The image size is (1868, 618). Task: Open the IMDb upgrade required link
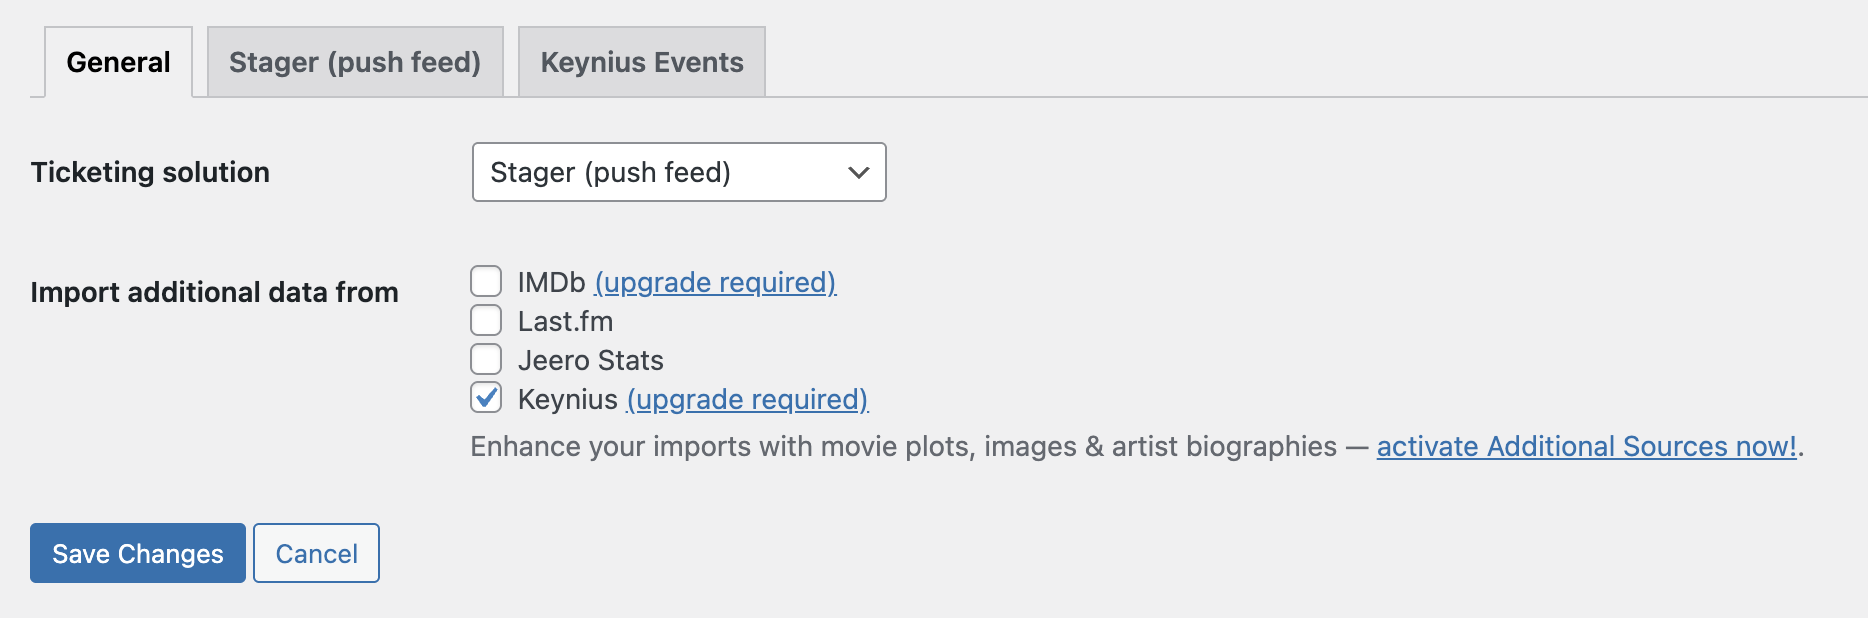pos(715,282)
